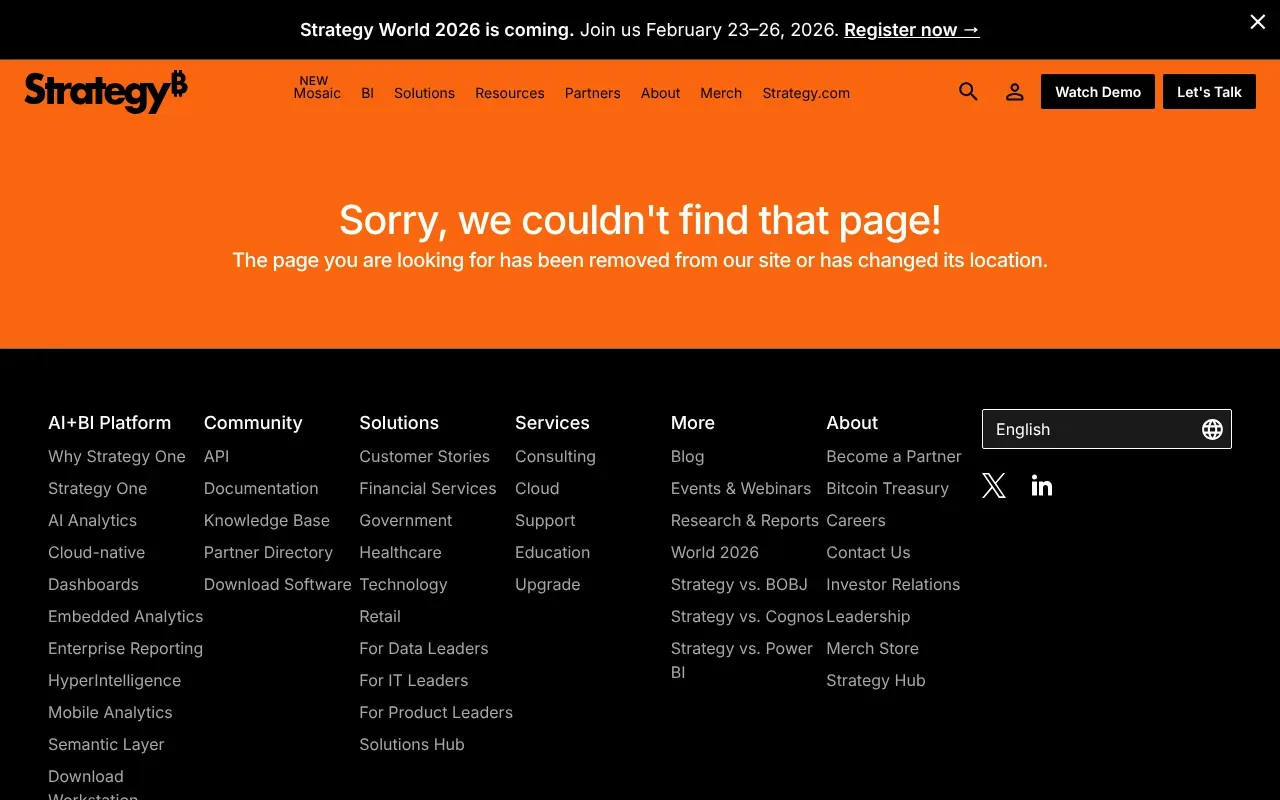The image size is (1280, 800).
Task: Click the user account profile icon
Action: (1014, 92)
